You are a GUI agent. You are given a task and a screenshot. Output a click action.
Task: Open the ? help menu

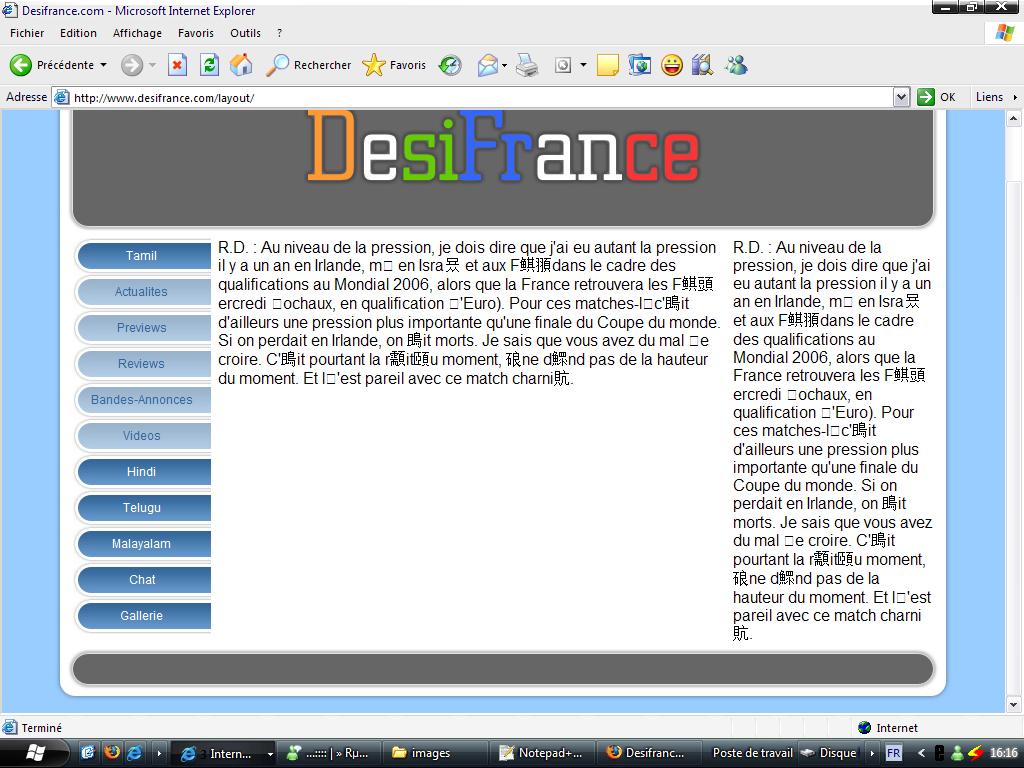point(280,33)
